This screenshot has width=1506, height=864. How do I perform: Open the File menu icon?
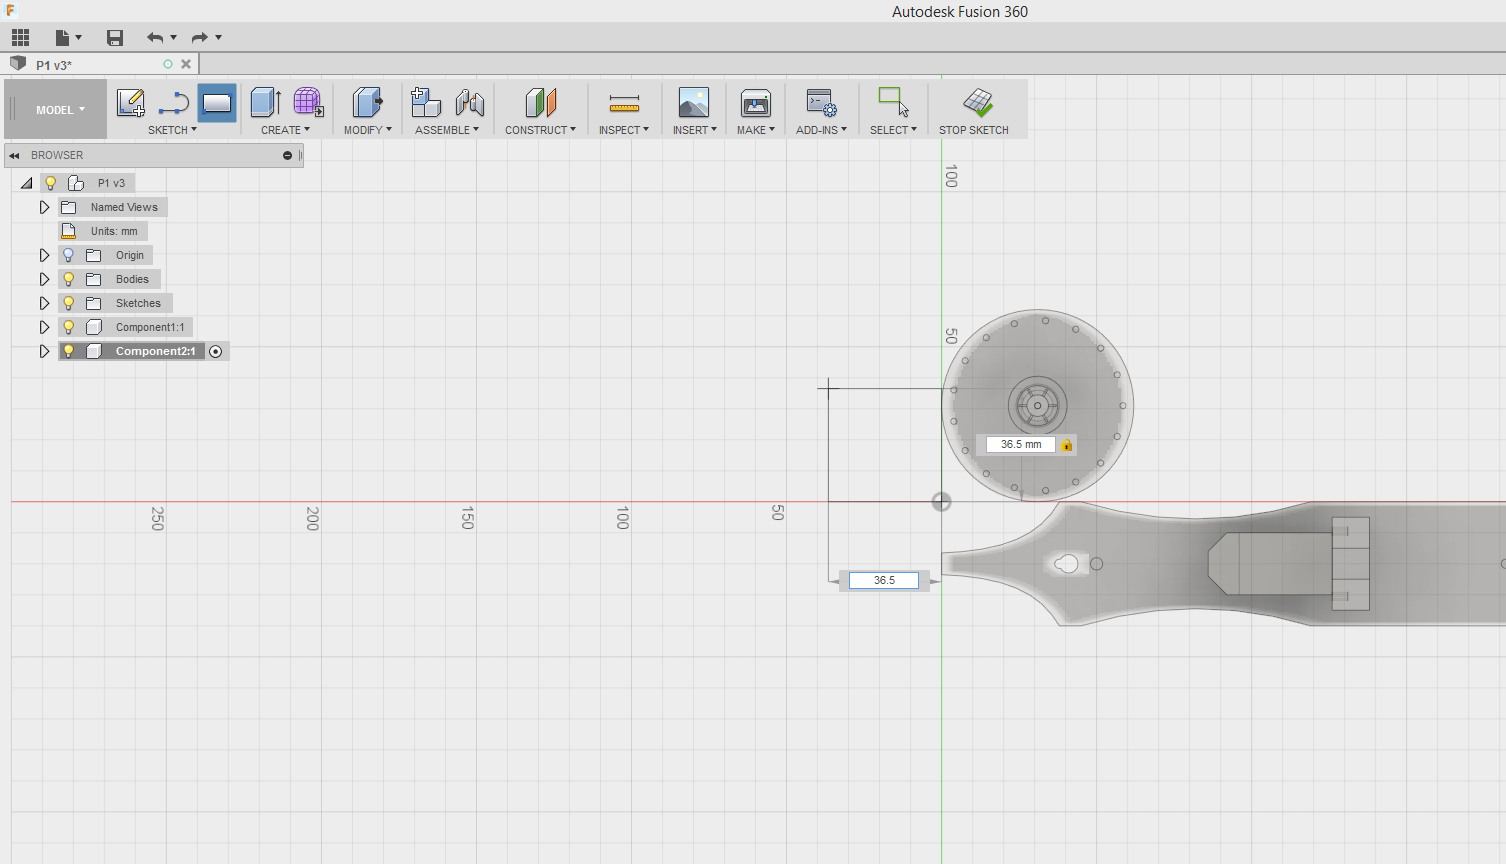63,38
